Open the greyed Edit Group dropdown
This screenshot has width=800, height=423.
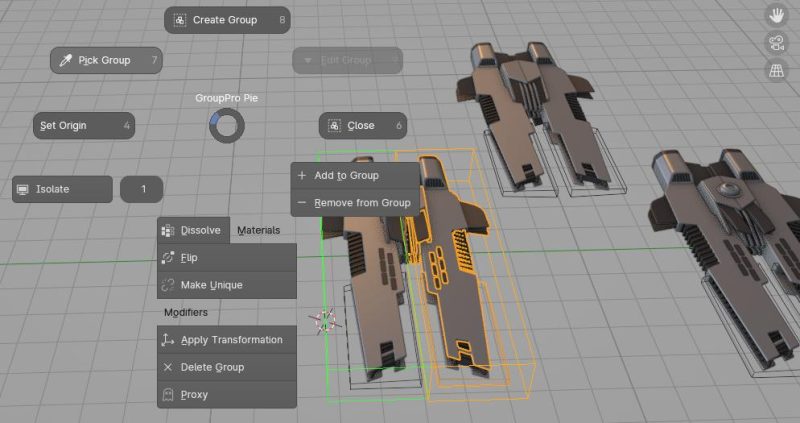pyautogui.click(x=348, y=60)
